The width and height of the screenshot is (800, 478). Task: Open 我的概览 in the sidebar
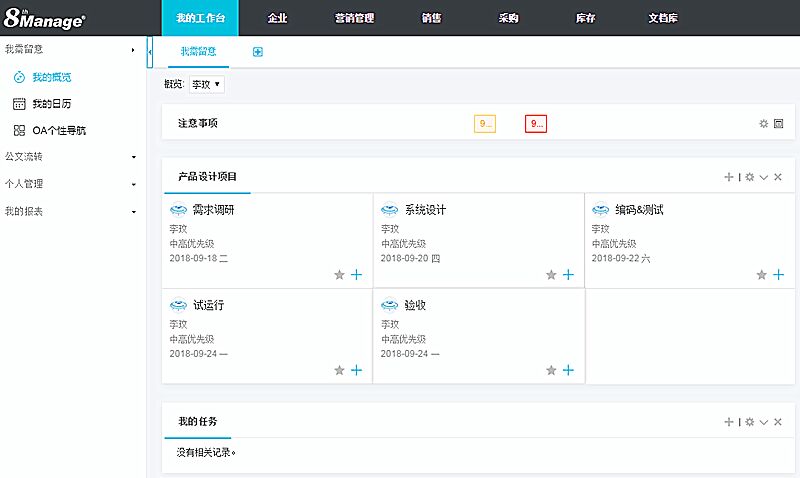coord(50,77)
